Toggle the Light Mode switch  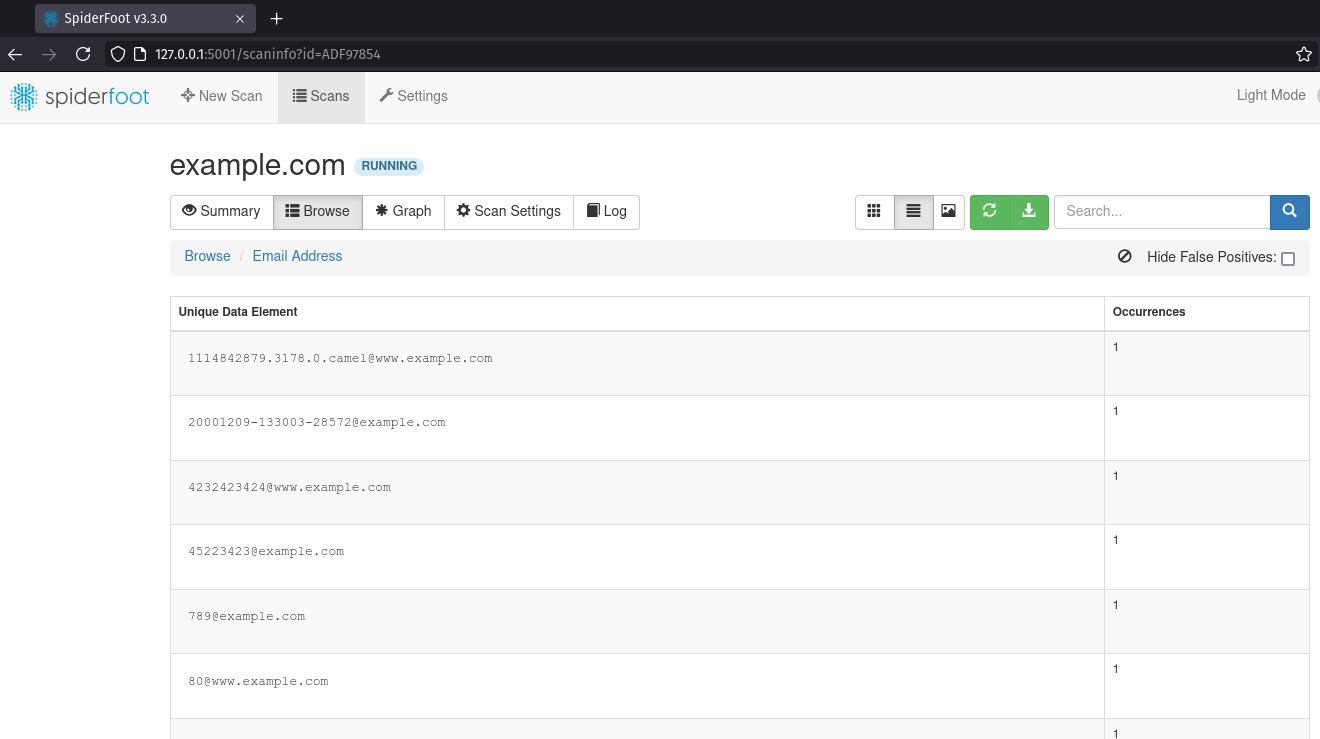click(x=1314, y=96)
